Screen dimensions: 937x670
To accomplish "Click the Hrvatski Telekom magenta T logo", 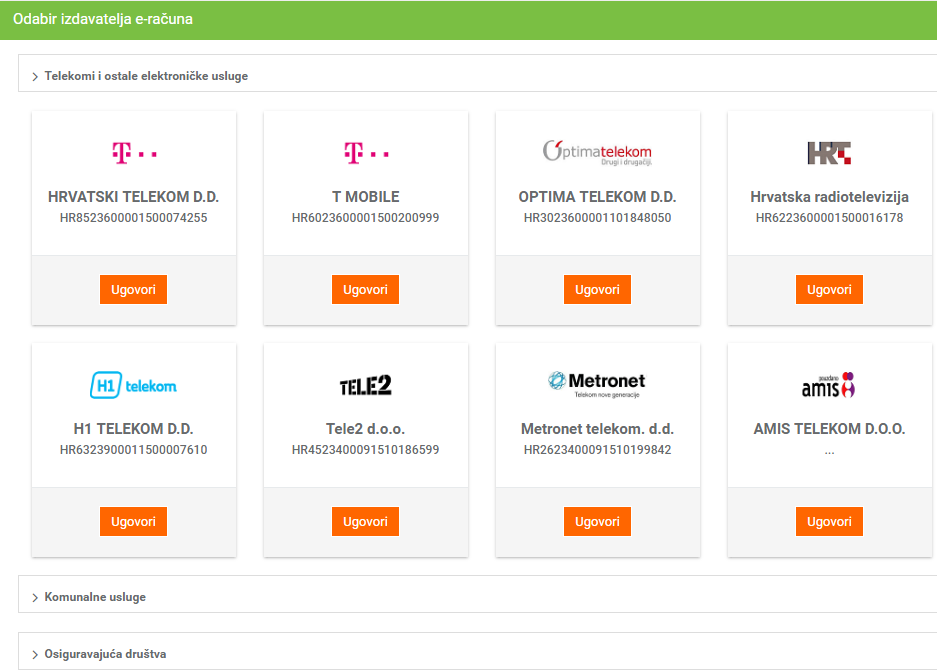I will (x=134, y=153).
